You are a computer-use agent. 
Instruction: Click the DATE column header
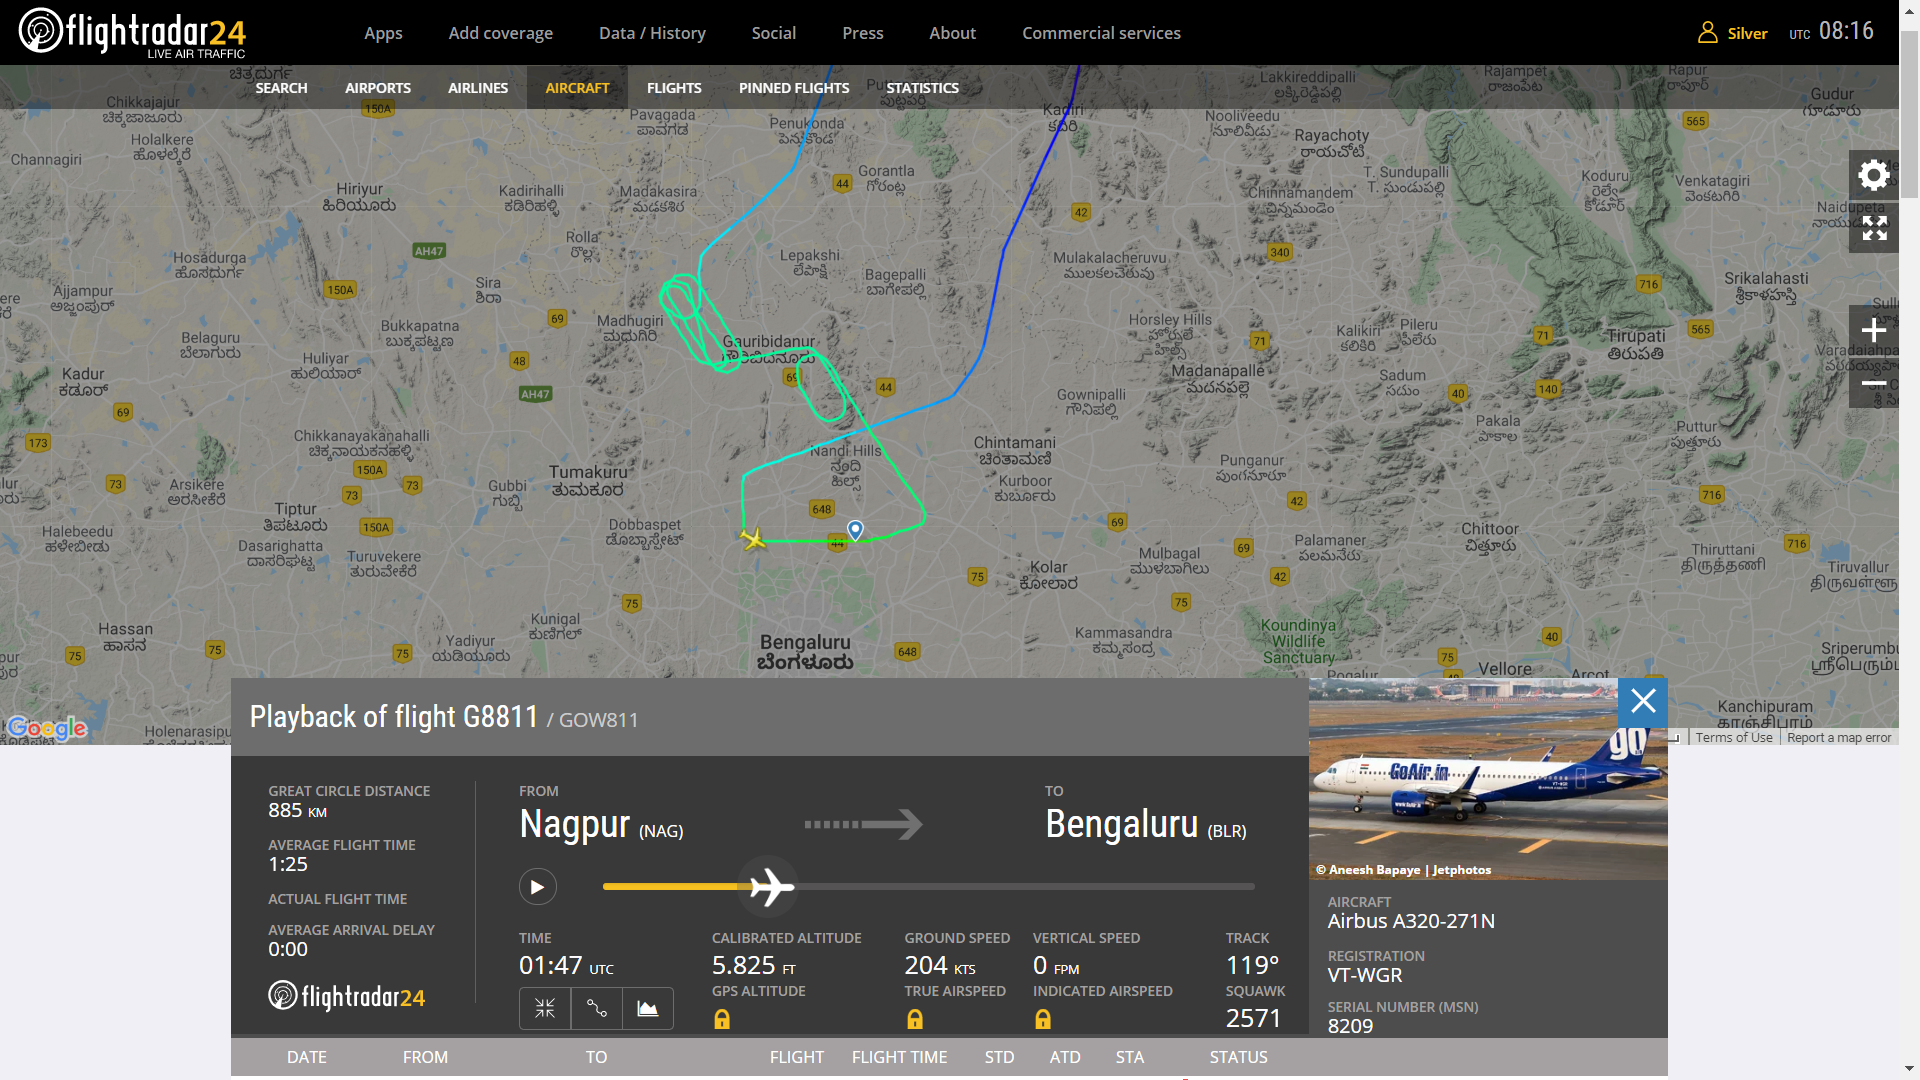(x=306, y=1057)
